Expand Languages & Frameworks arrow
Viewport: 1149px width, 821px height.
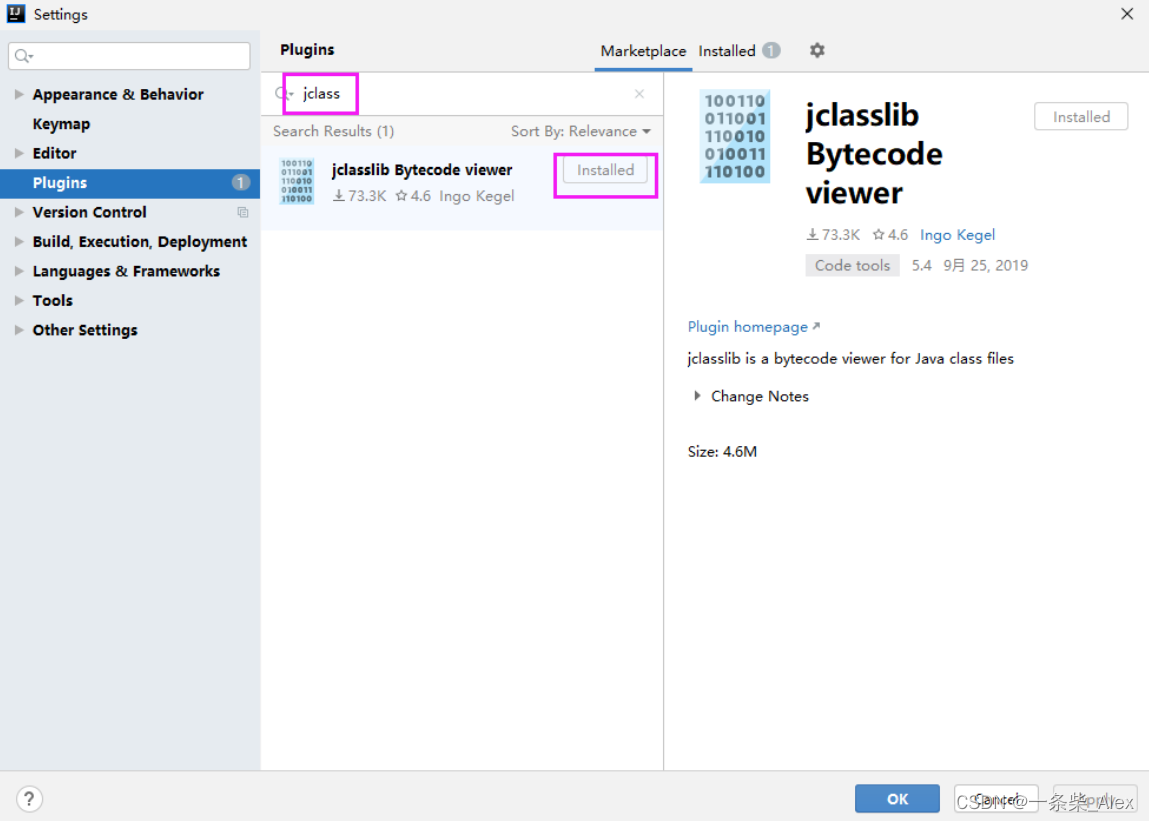[19, 270]
